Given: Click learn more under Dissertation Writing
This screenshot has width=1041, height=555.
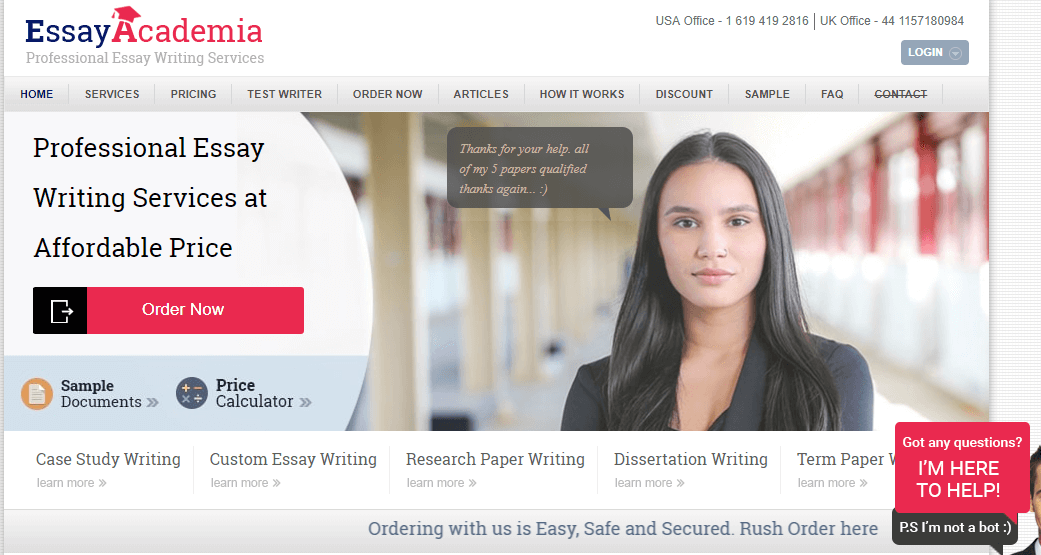Looking at the screenshot, I should pos(649,483).
